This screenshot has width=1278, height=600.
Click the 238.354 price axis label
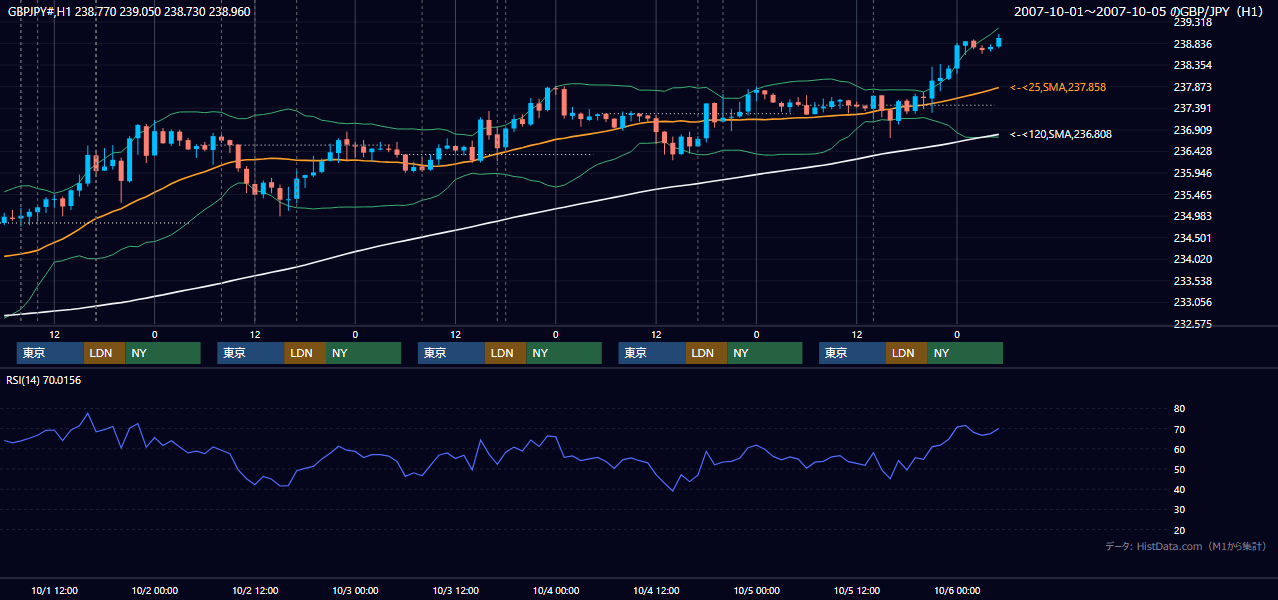[1193, 65]
